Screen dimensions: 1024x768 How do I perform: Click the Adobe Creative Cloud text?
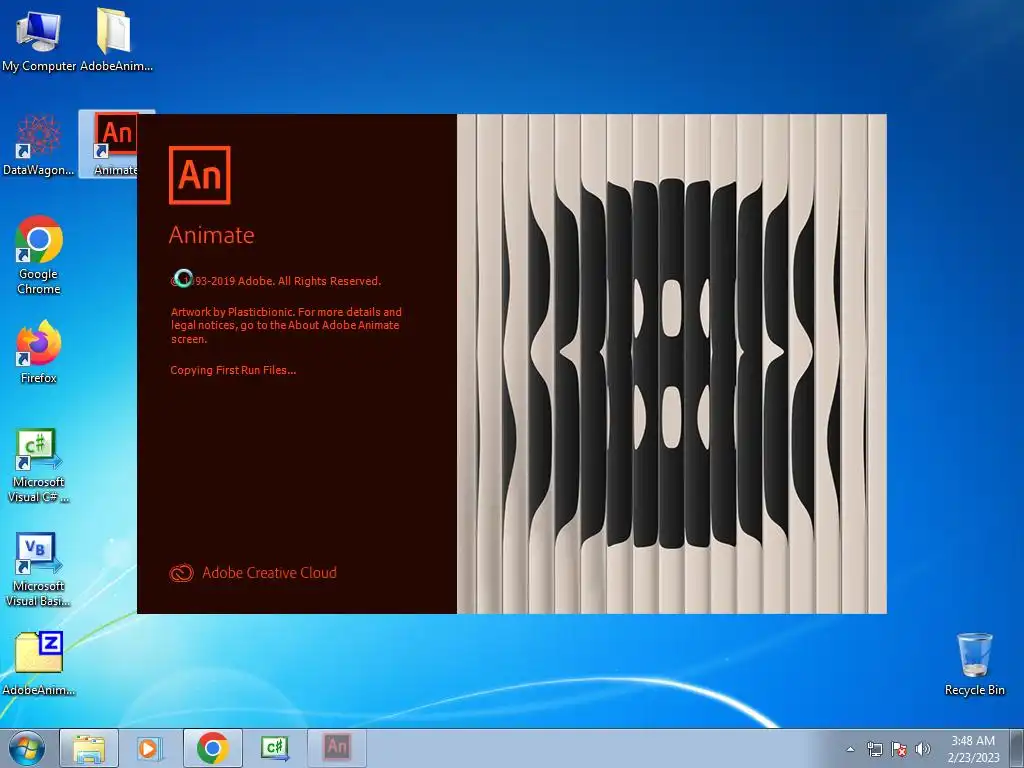[x=269, y=573]
